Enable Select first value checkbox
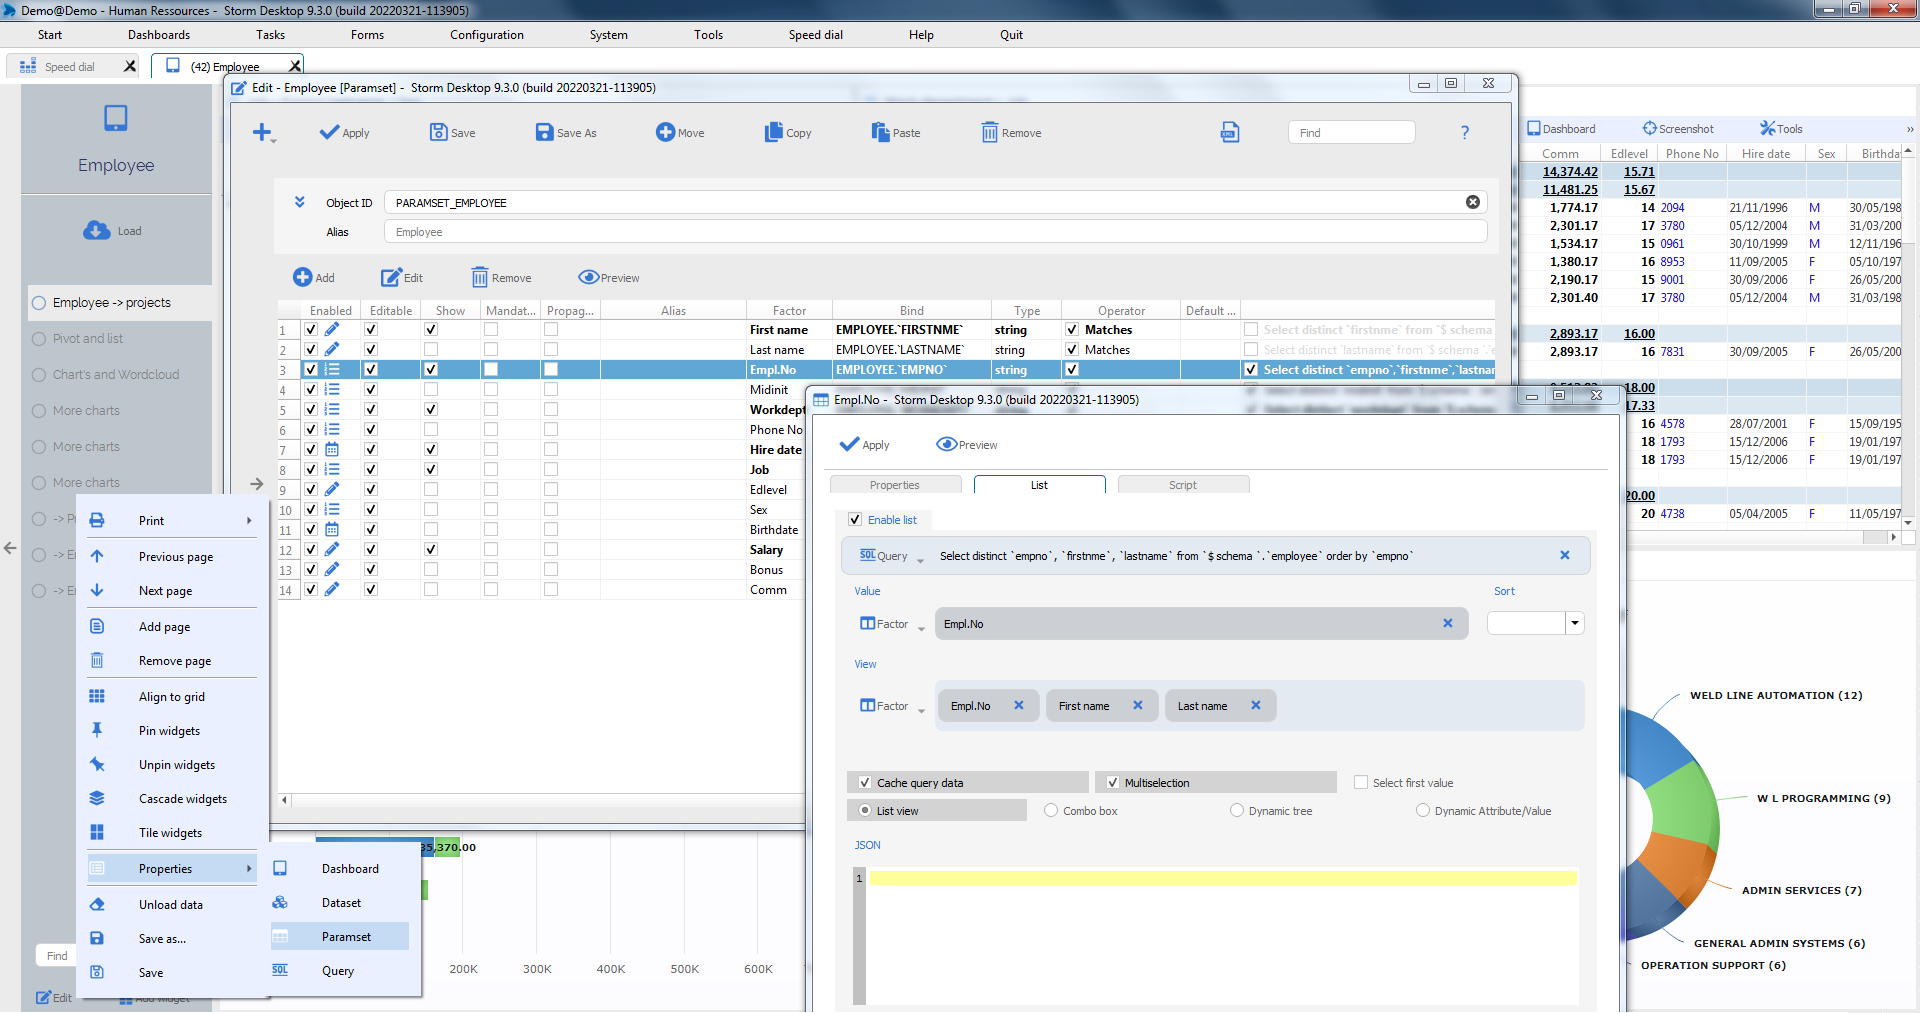 pos(1361,782)
